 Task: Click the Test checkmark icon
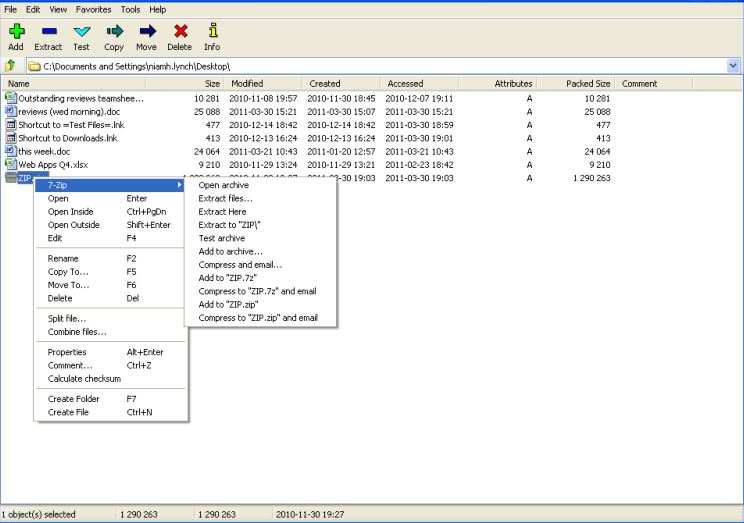(82, 31)
